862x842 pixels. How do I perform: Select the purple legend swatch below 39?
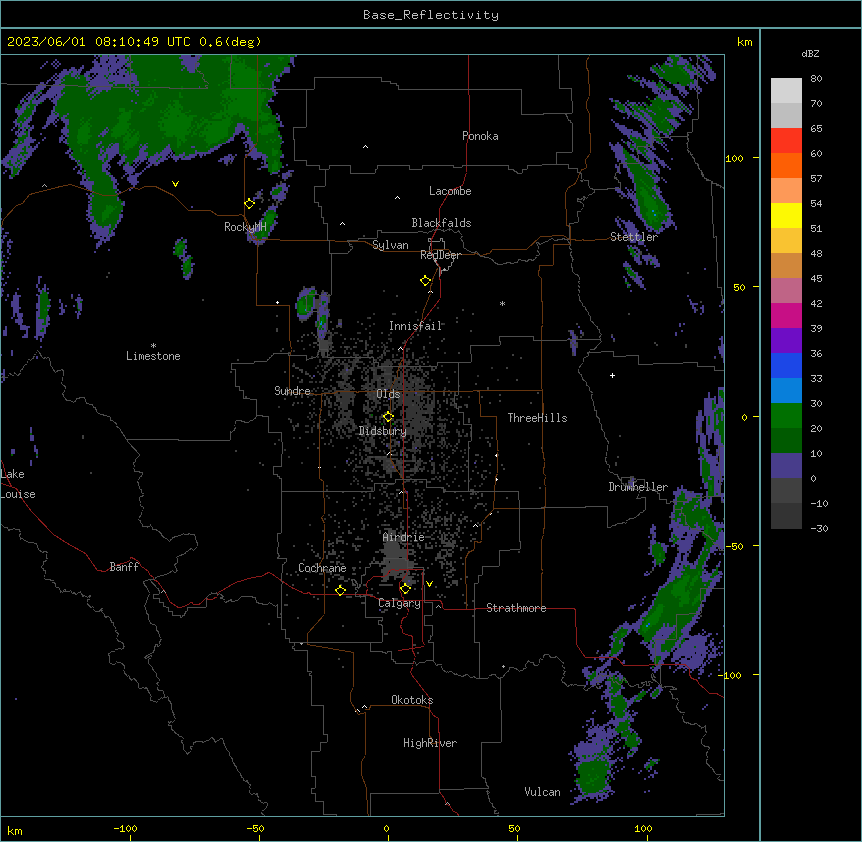786,340
